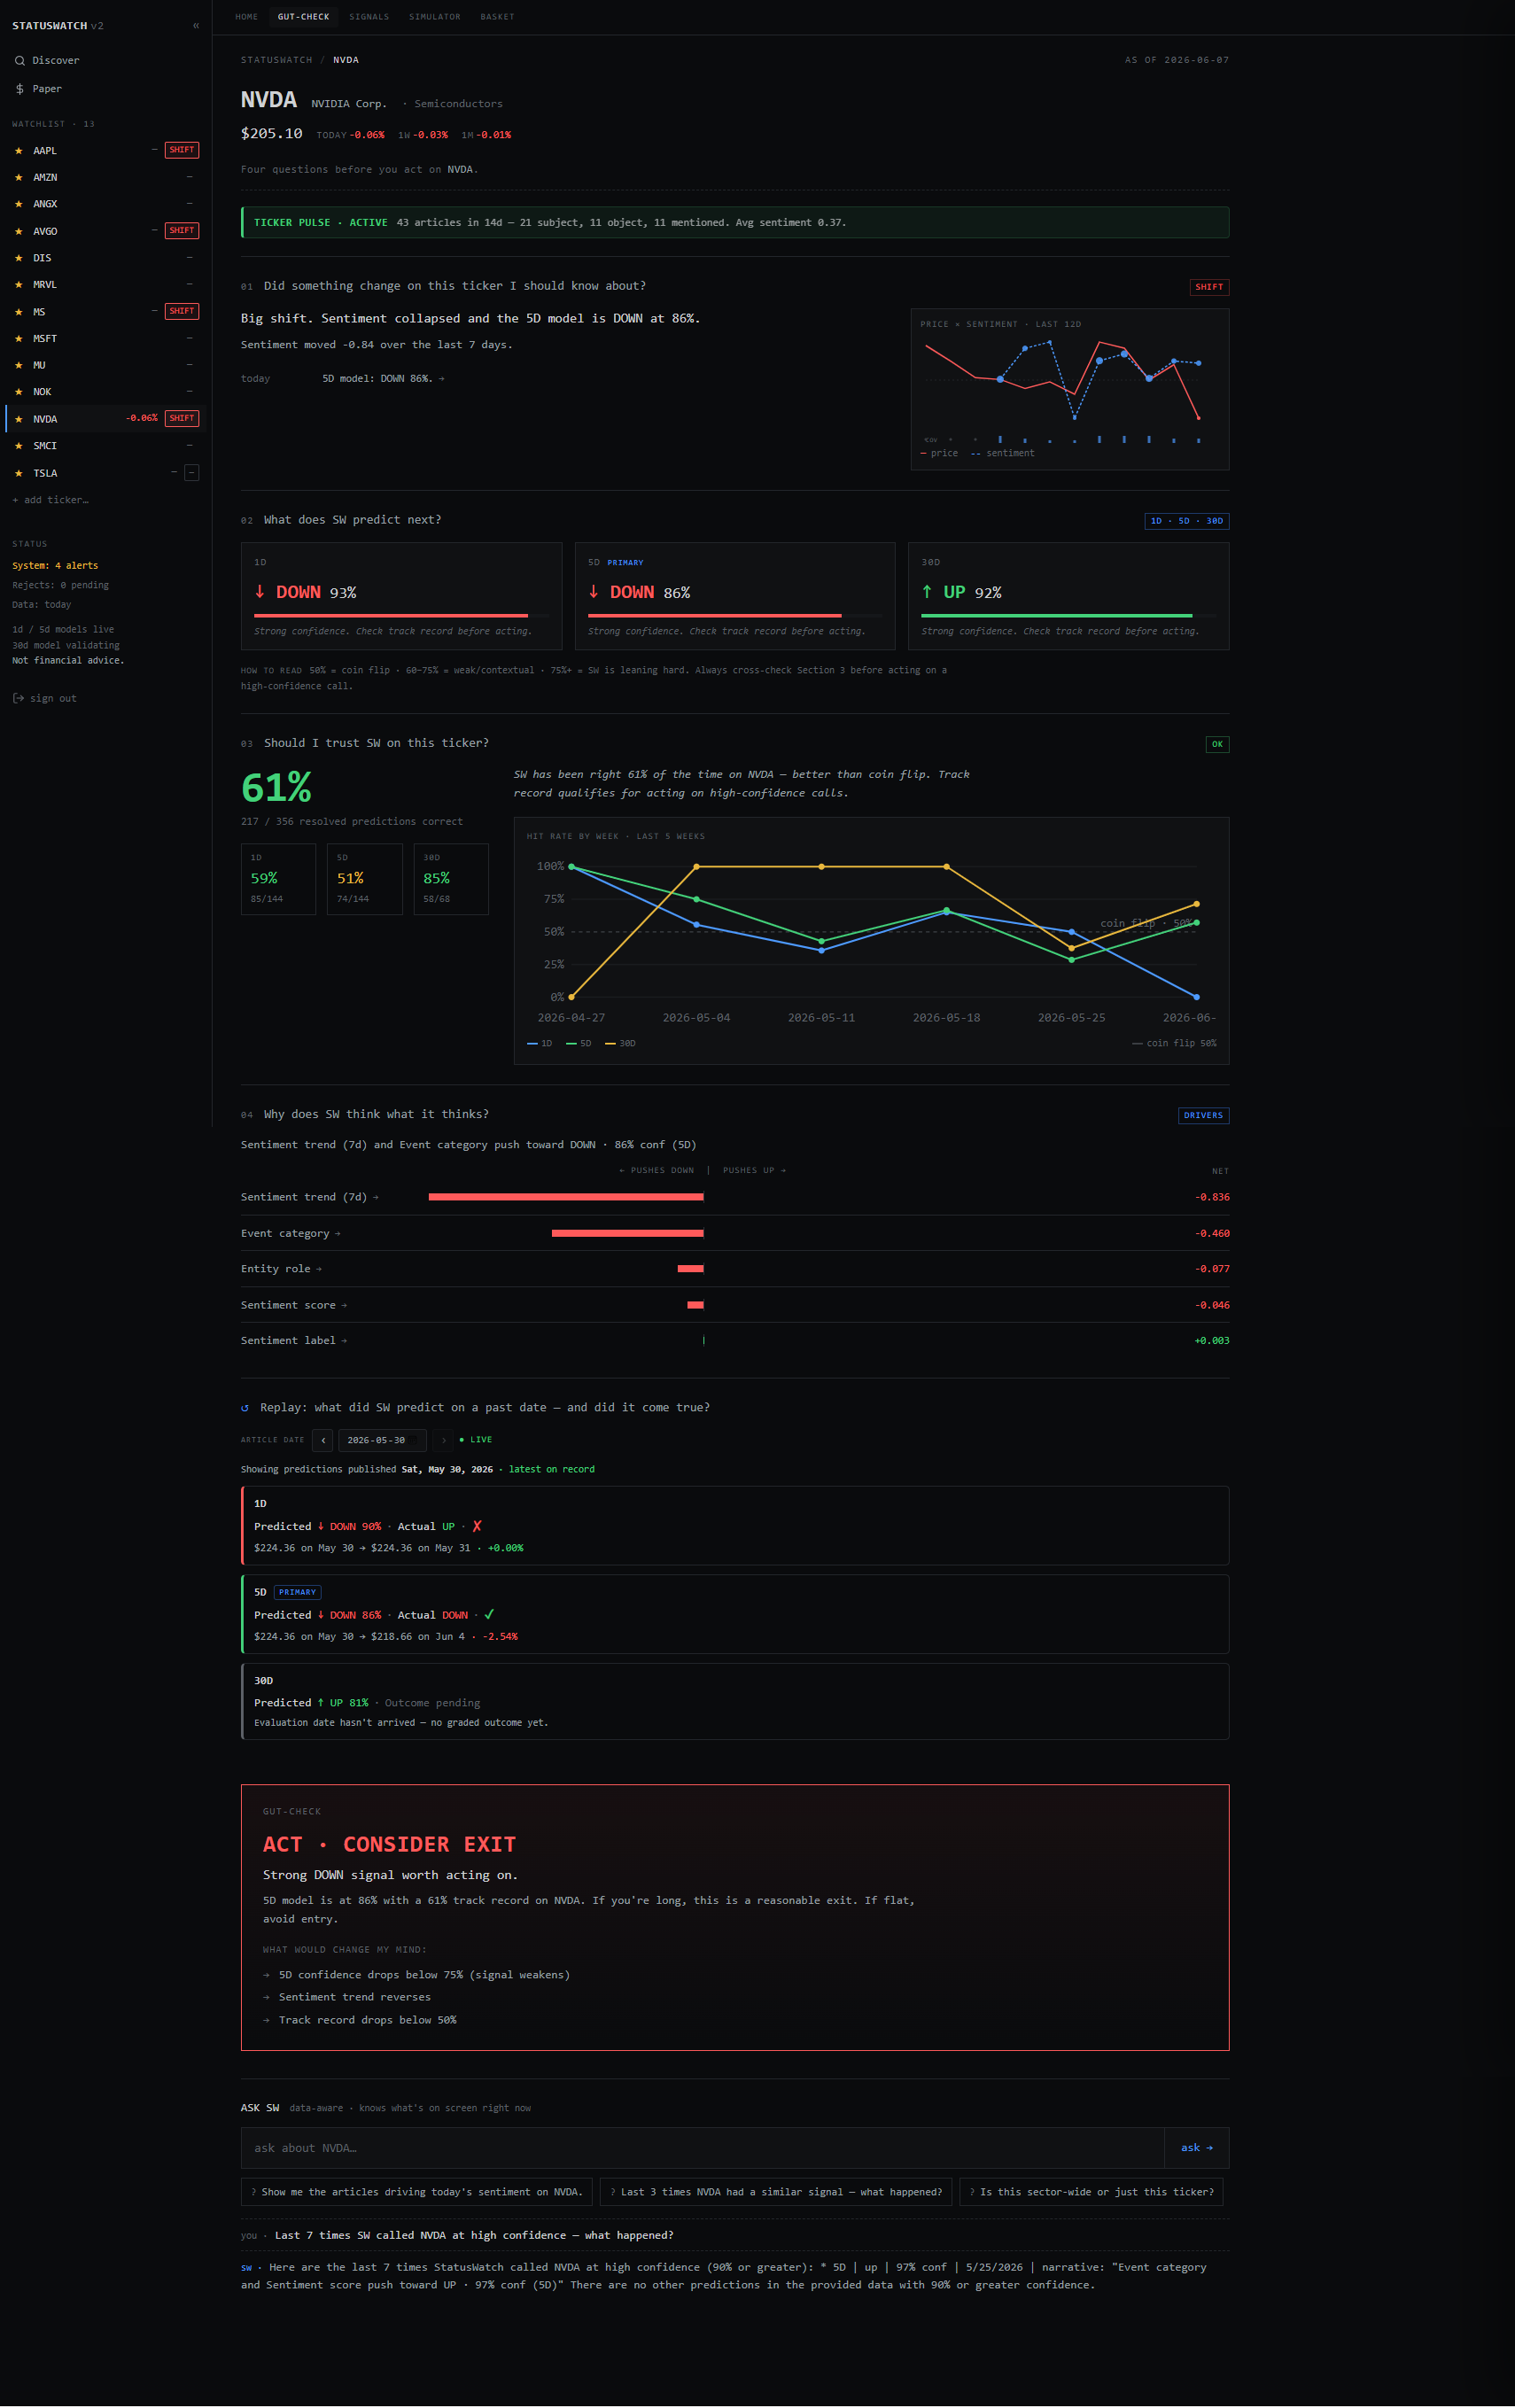Switch to the HOME tab
1515x2408 pixels.
(246, 17)
